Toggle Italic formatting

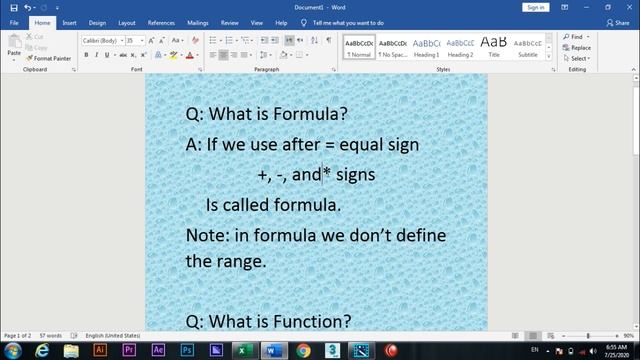tap(96, 55)
